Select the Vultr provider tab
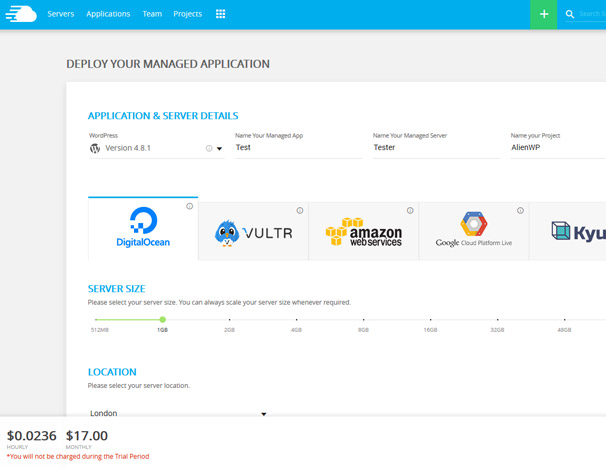Screen dimensions: 606x469 click(x=254, y=231)
